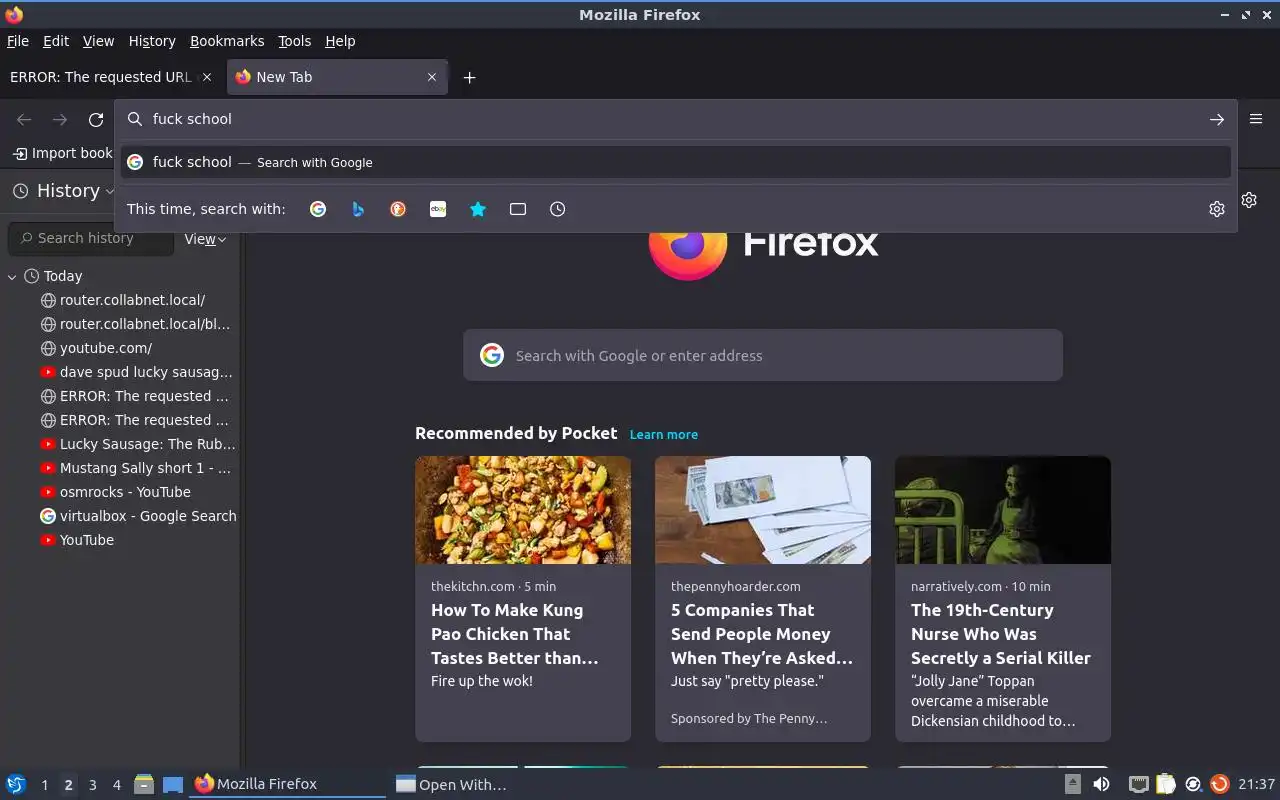
Task: Search with Google one-off icon
Action: [x=318, y=209]
